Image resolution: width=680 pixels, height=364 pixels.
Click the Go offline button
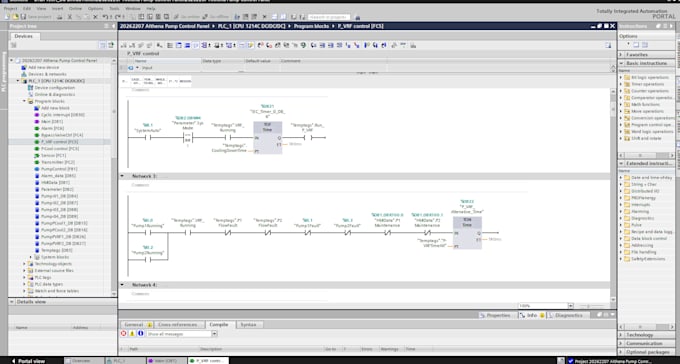[x=216, y=17]
